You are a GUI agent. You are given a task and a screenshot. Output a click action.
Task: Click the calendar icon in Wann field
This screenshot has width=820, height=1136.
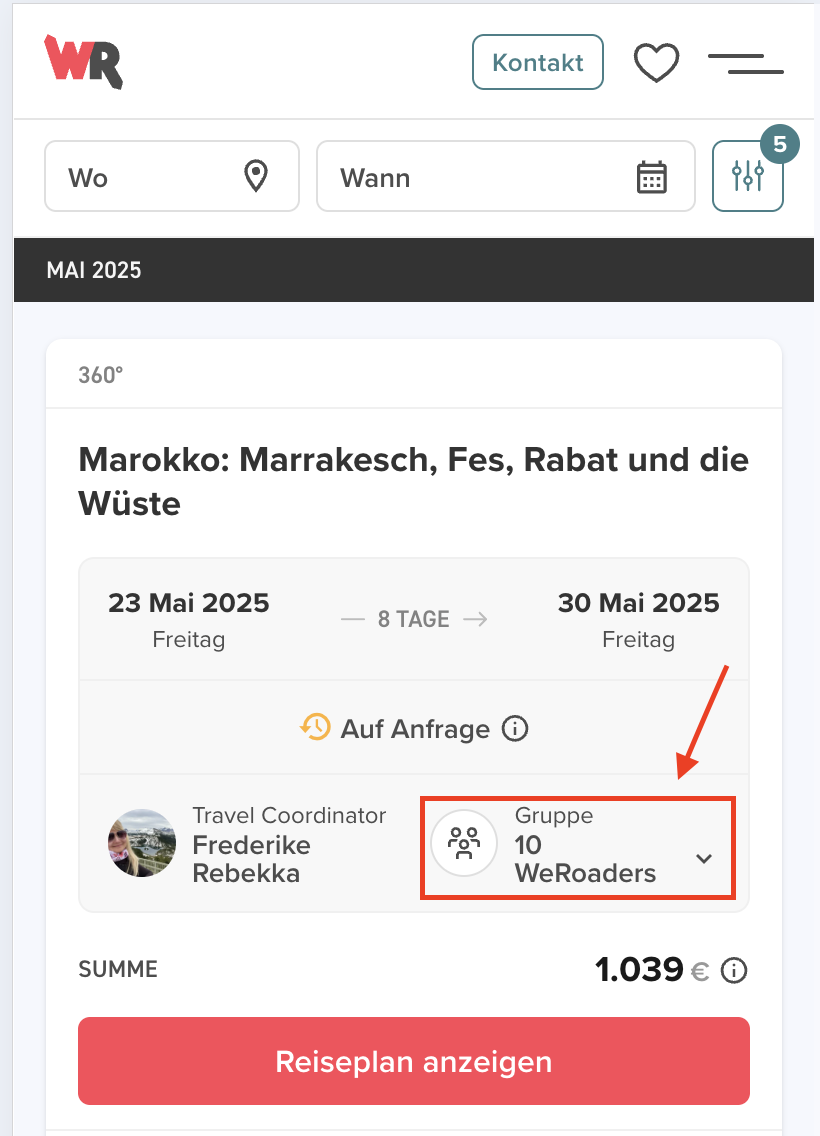(x=652, y=177)
